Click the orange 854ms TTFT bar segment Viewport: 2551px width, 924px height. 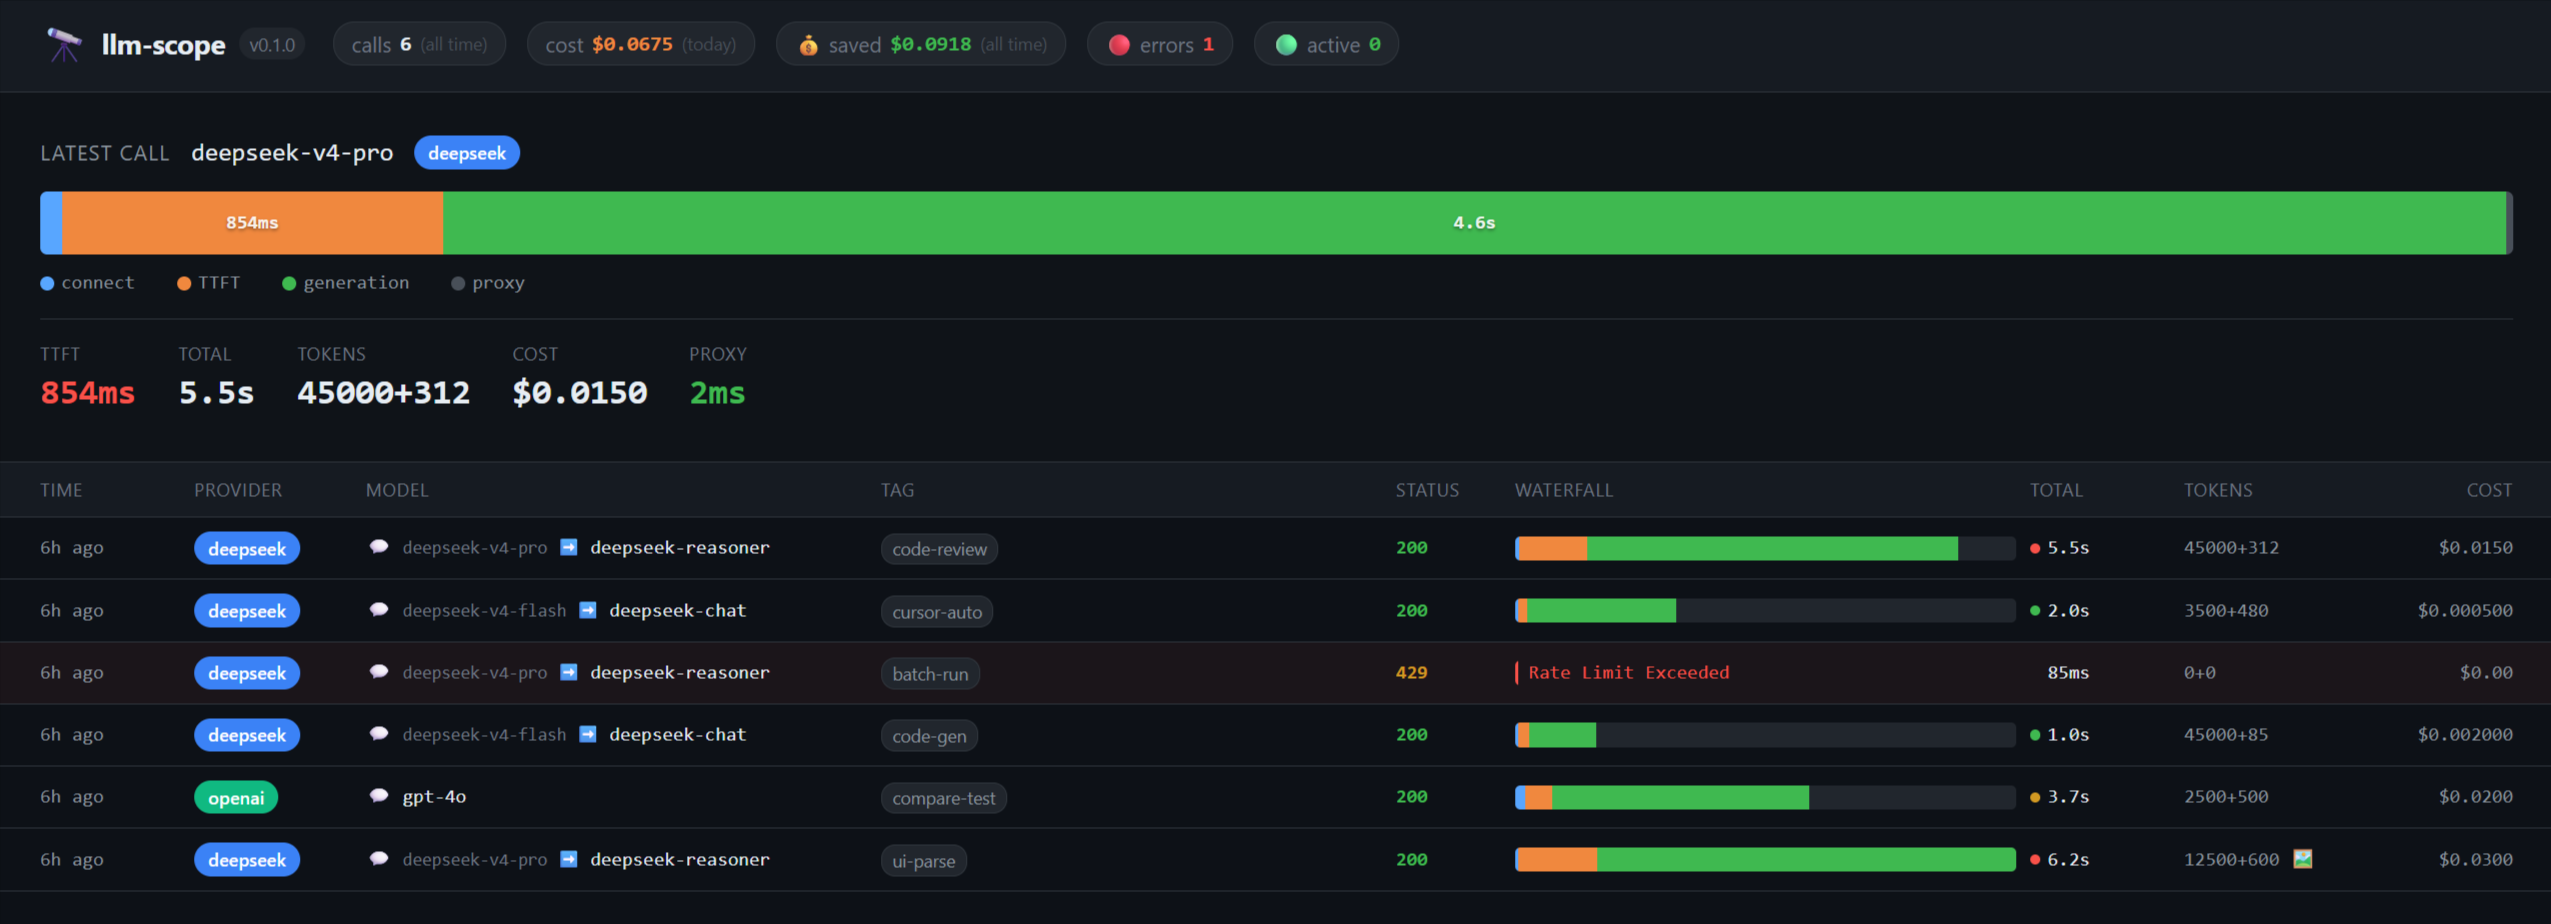[252, 223]
